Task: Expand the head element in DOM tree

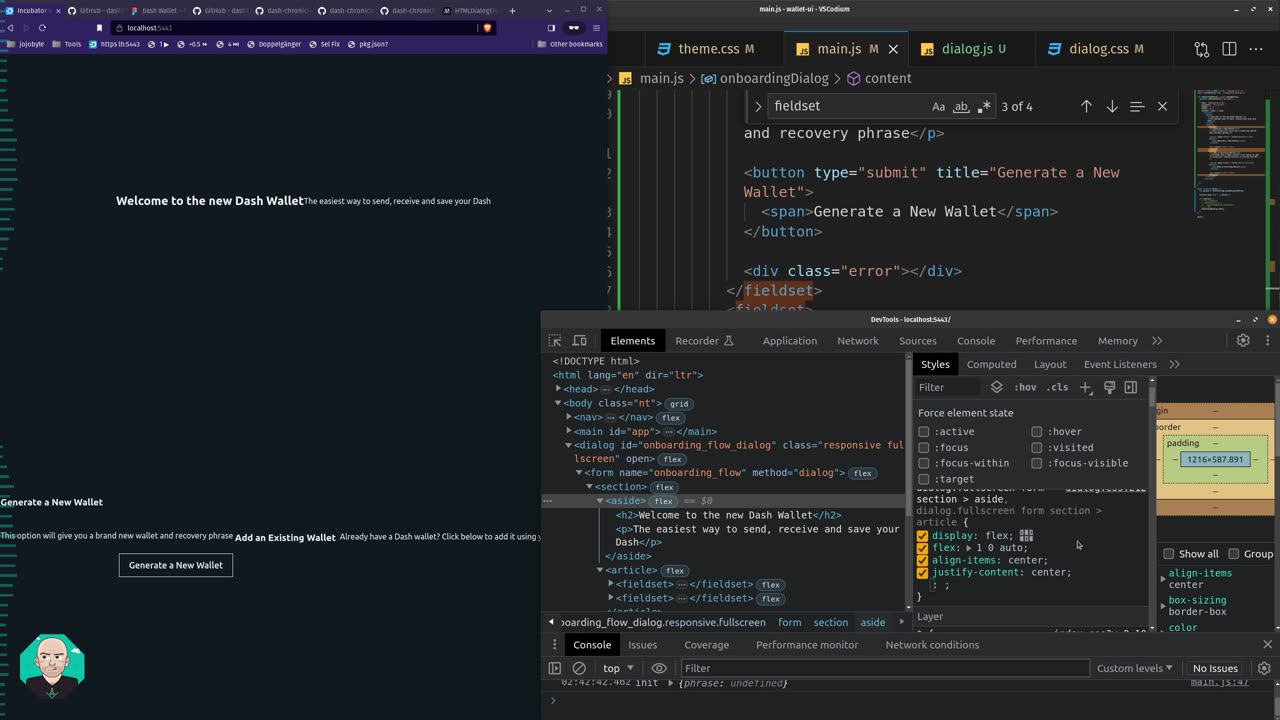Action: pyautogui.click(x=559, y=389)
